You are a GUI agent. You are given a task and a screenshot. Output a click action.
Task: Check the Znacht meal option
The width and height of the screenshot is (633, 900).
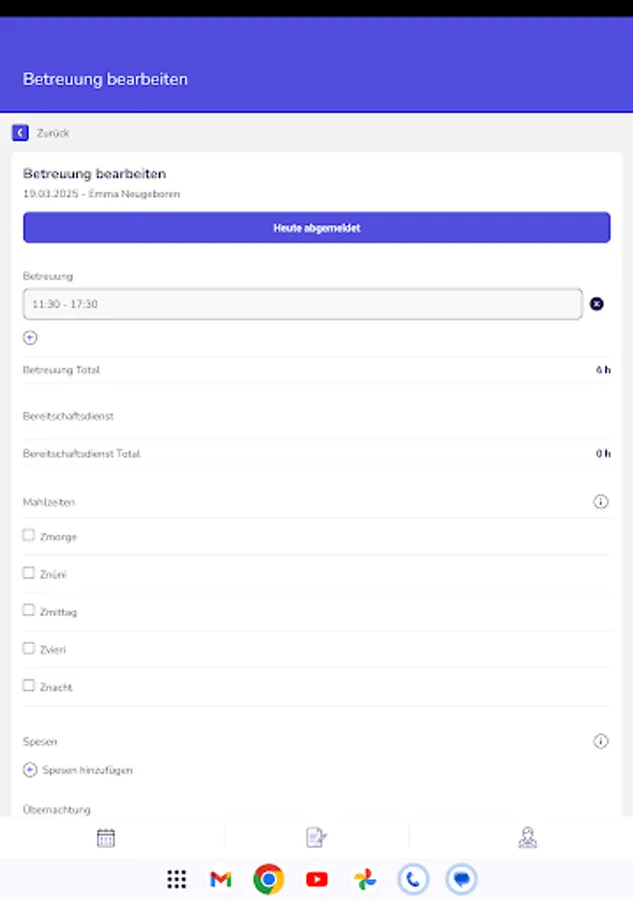pos(28,686)
